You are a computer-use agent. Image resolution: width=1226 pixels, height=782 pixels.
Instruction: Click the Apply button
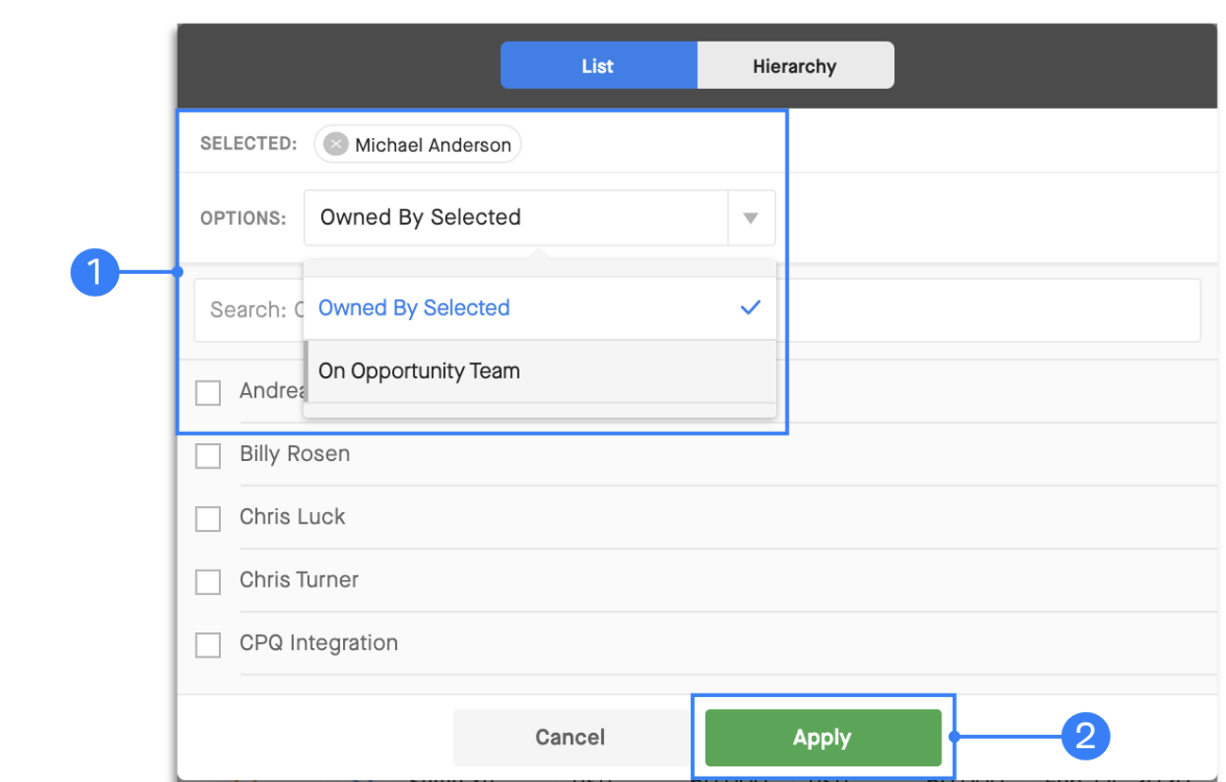[823, 738]
